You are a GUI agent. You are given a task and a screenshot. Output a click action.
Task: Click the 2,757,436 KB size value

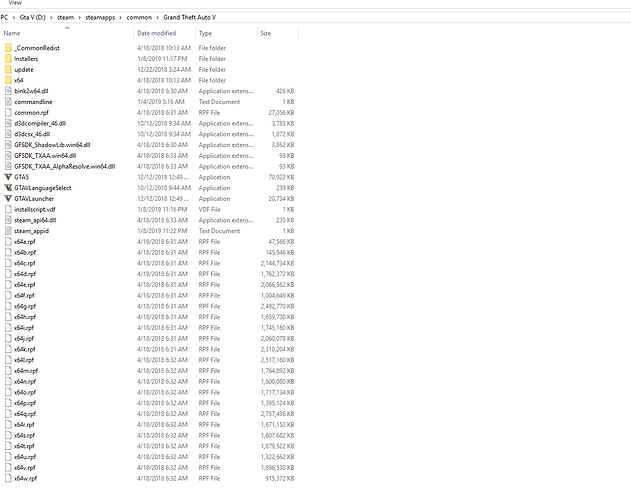click(278, 414)
